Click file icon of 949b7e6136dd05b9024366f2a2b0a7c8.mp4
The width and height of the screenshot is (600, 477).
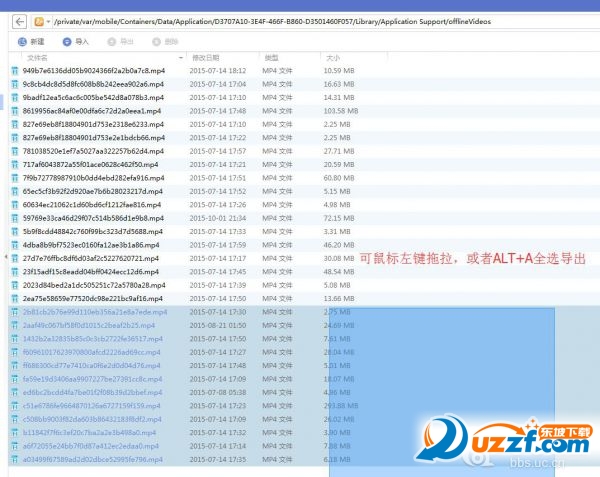click(15, 71)
